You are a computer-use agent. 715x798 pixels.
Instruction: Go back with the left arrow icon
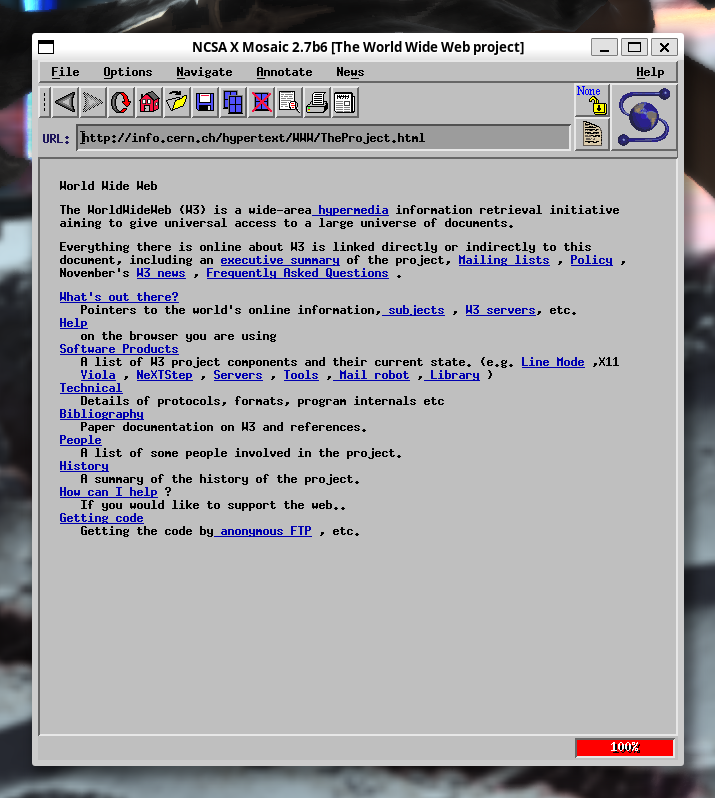coord(65,102)
